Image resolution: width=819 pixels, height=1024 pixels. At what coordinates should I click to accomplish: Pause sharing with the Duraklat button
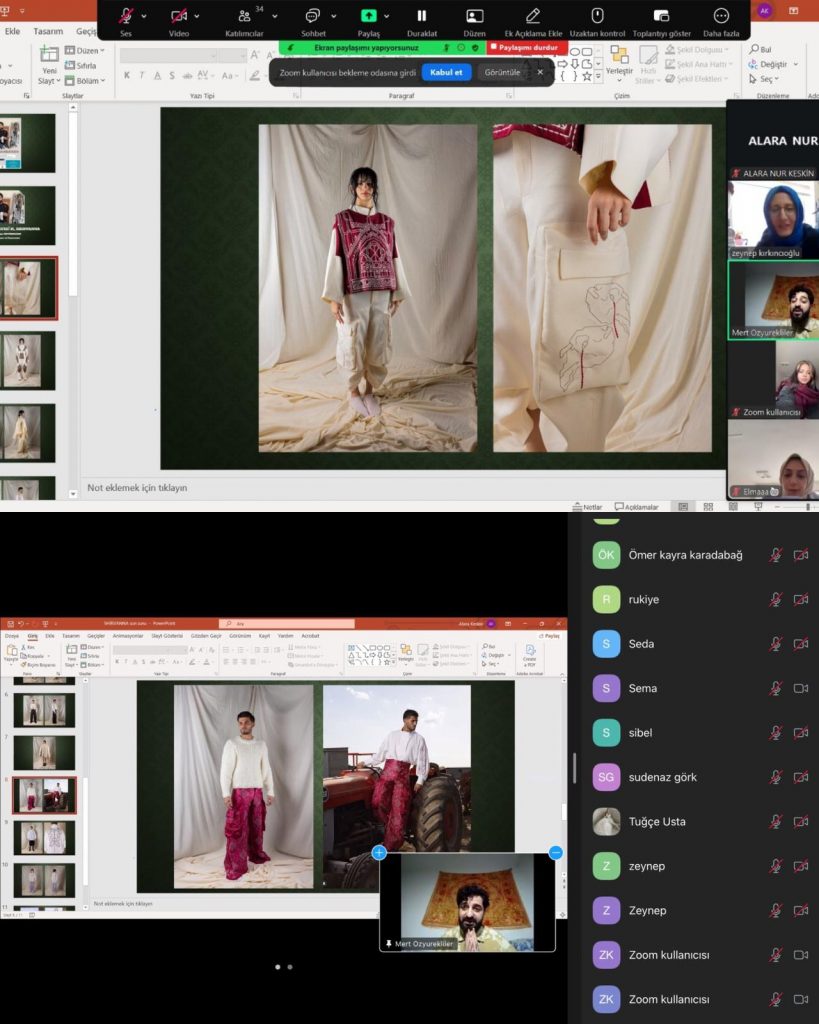pyautogui.click(x=421, y=15)
